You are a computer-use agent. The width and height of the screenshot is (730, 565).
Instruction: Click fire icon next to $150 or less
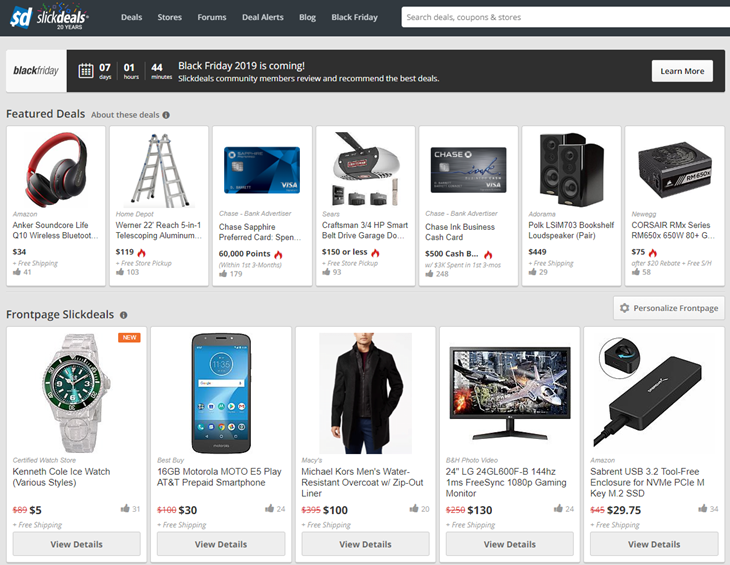click(375, 252)
